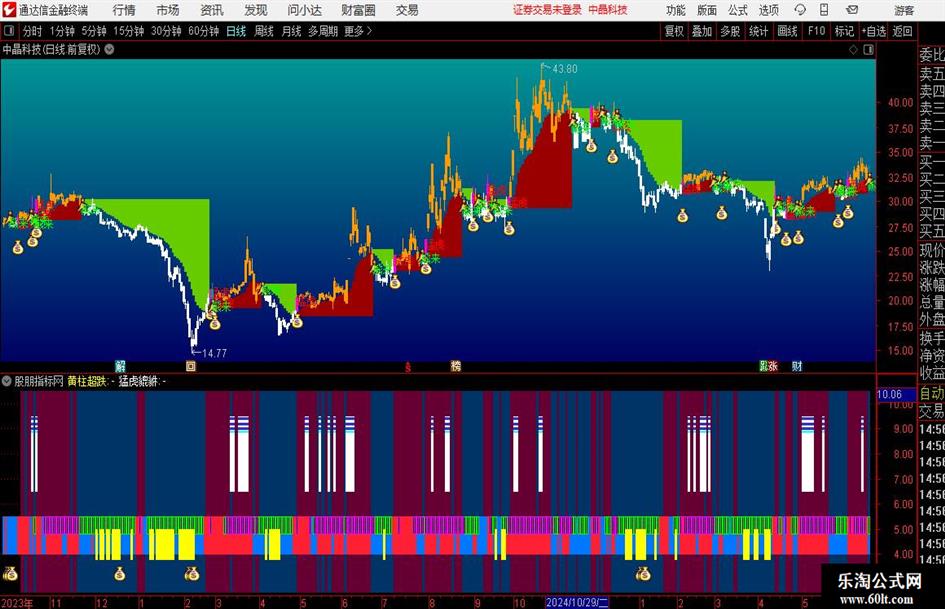Open the F10 company info

pyautogui.click(x=817, y=31)
